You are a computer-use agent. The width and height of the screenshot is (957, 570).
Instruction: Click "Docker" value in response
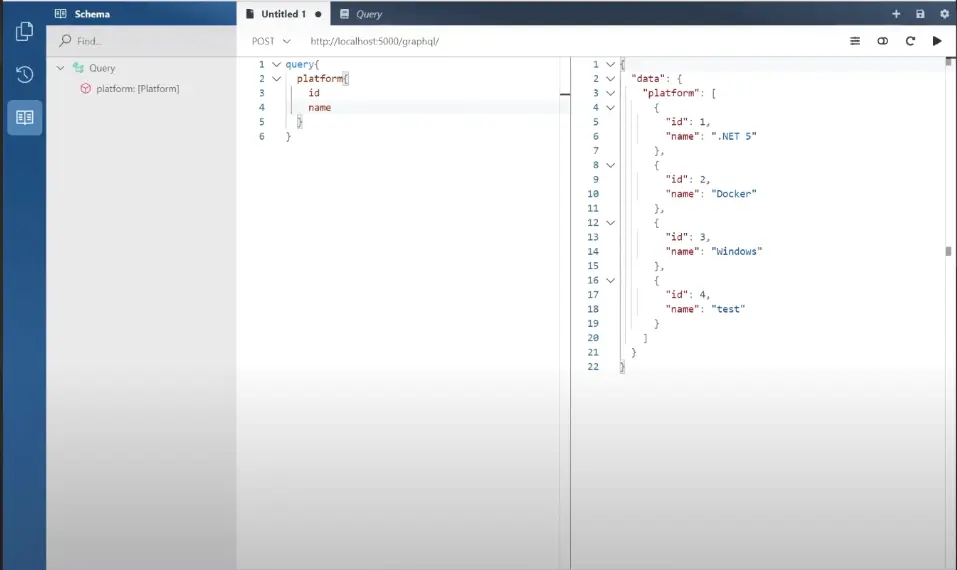[x=734, y=193]
